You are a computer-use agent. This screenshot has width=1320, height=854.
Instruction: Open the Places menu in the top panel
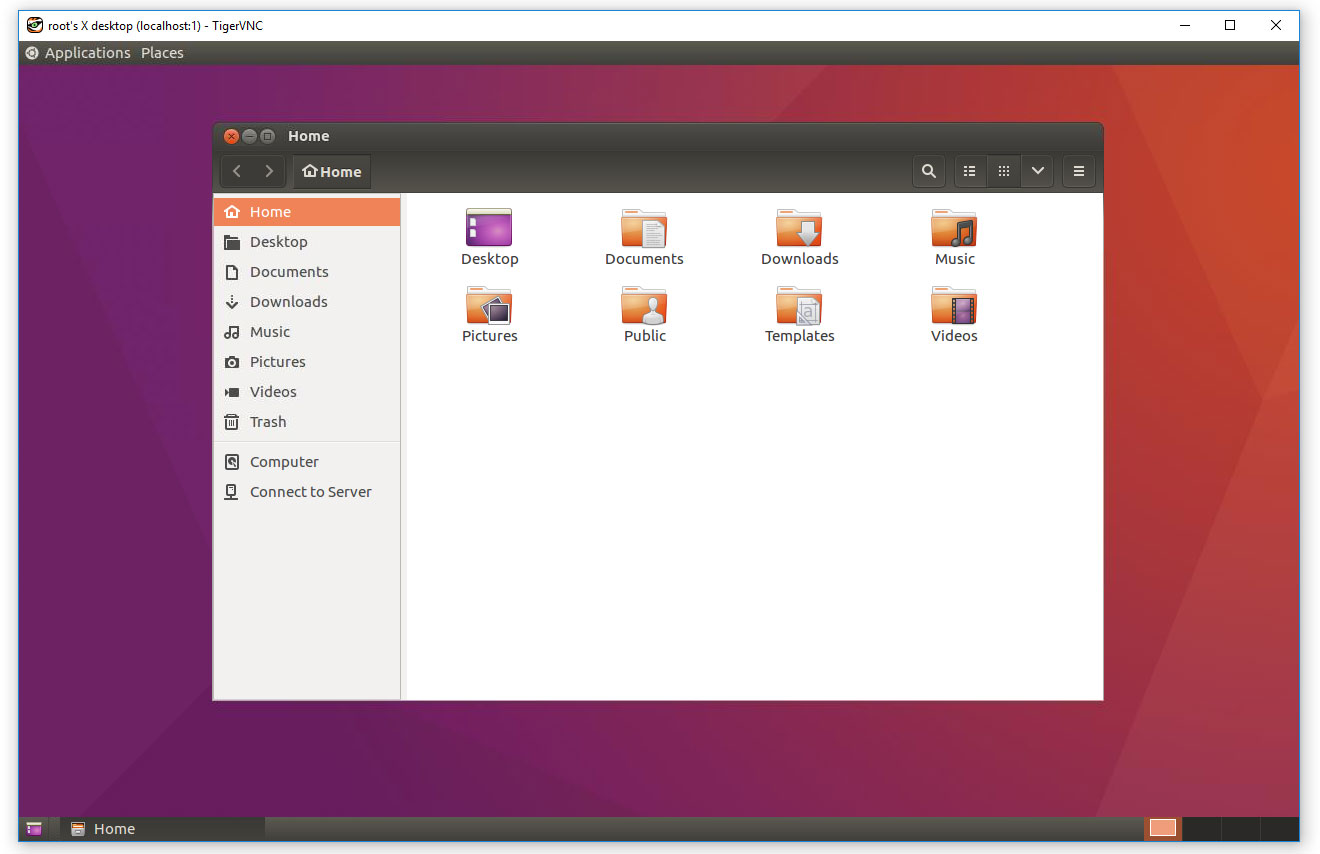(x=162, y=53)
